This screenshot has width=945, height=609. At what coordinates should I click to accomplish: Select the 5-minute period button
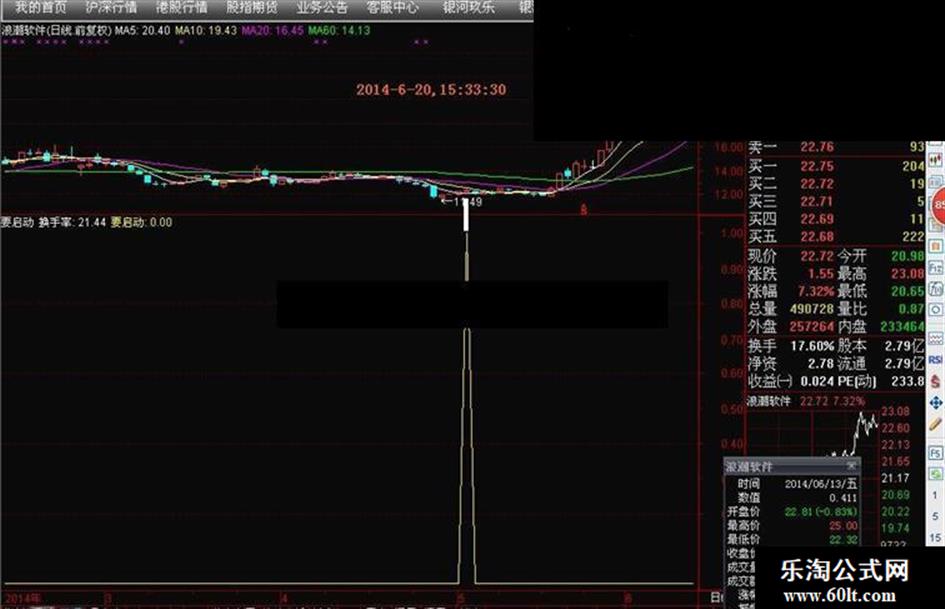click(x=935, y=517)
